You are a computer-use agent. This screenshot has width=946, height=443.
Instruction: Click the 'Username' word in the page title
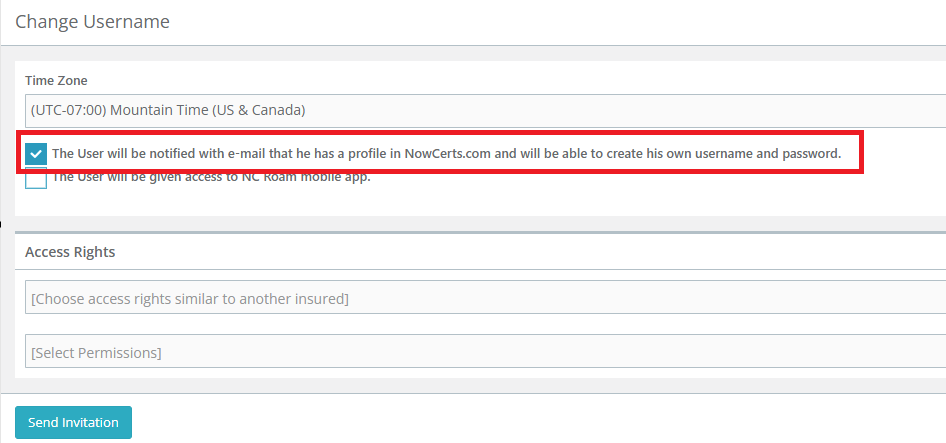(127, 22)
